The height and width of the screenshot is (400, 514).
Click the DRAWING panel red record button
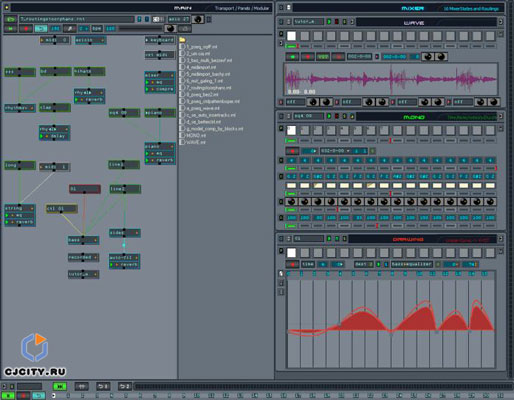coord(292,264)
